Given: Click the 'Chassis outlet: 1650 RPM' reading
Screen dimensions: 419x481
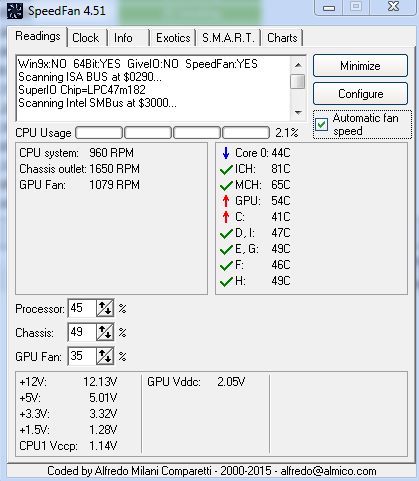Looking at the screenshot, I should 79,169.
